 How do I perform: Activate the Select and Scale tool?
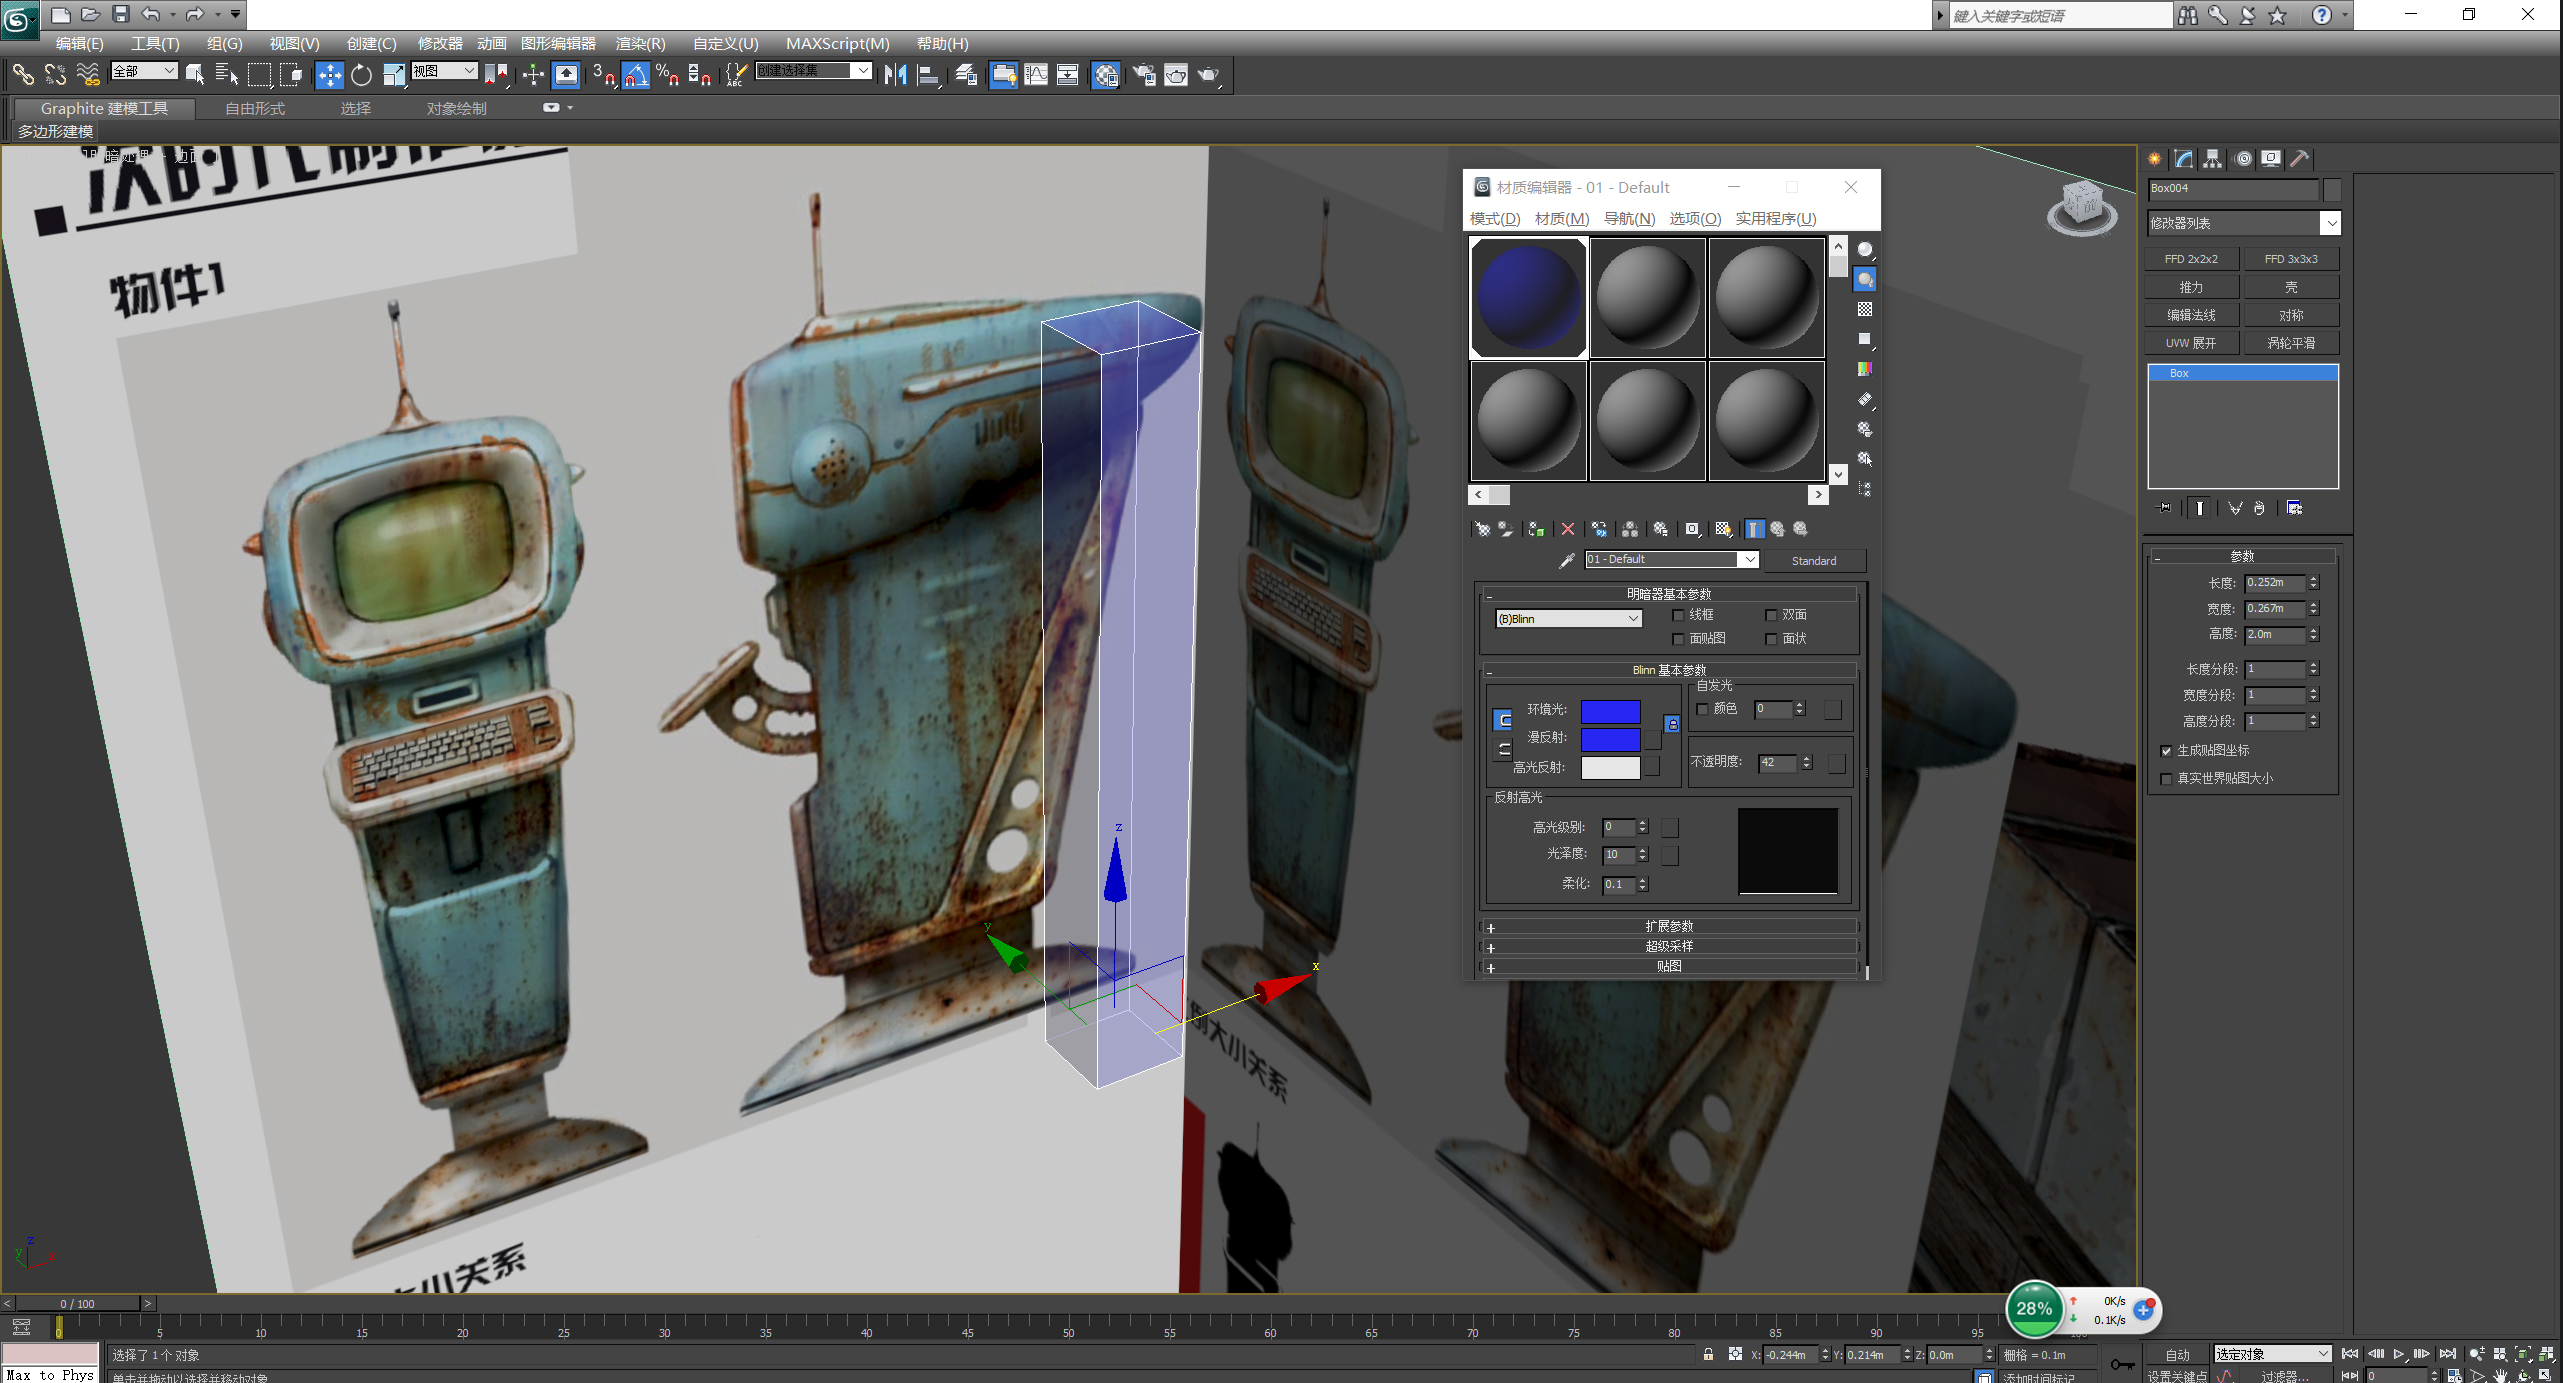pyautogui.click(x=394, y=74)
